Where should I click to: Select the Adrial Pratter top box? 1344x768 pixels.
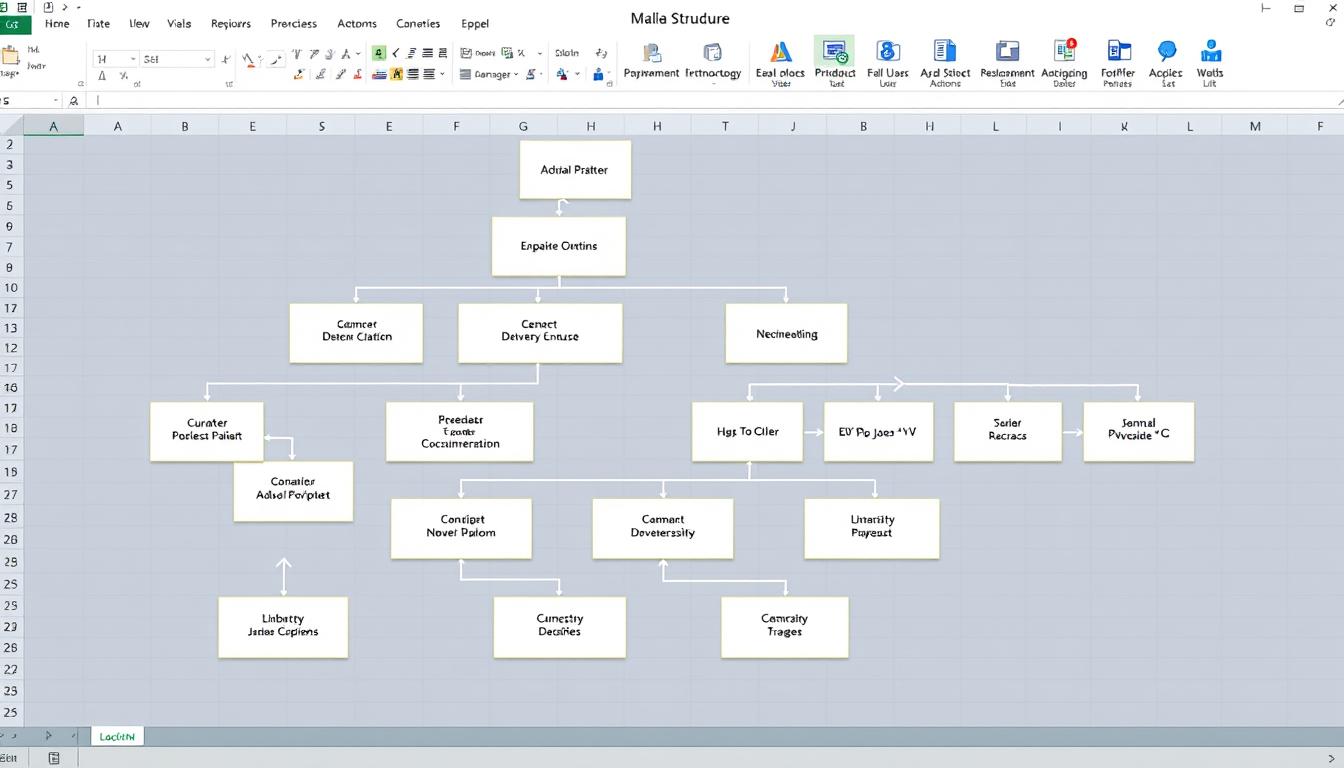(x=575, y=169)
